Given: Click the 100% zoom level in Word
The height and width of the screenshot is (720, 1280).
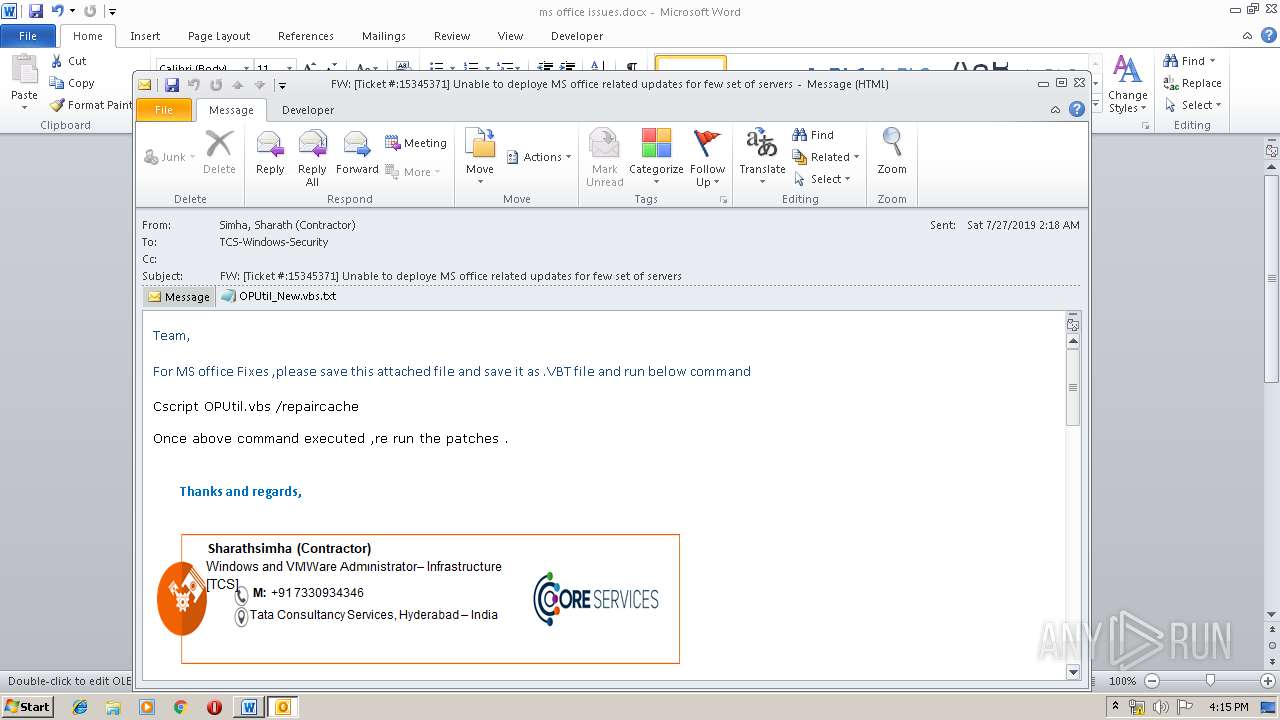Looking at the screenshot, I should pos(1123,681).
